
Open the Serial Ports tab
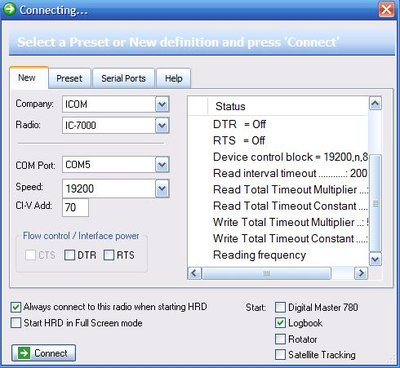(x=123, y=79)
